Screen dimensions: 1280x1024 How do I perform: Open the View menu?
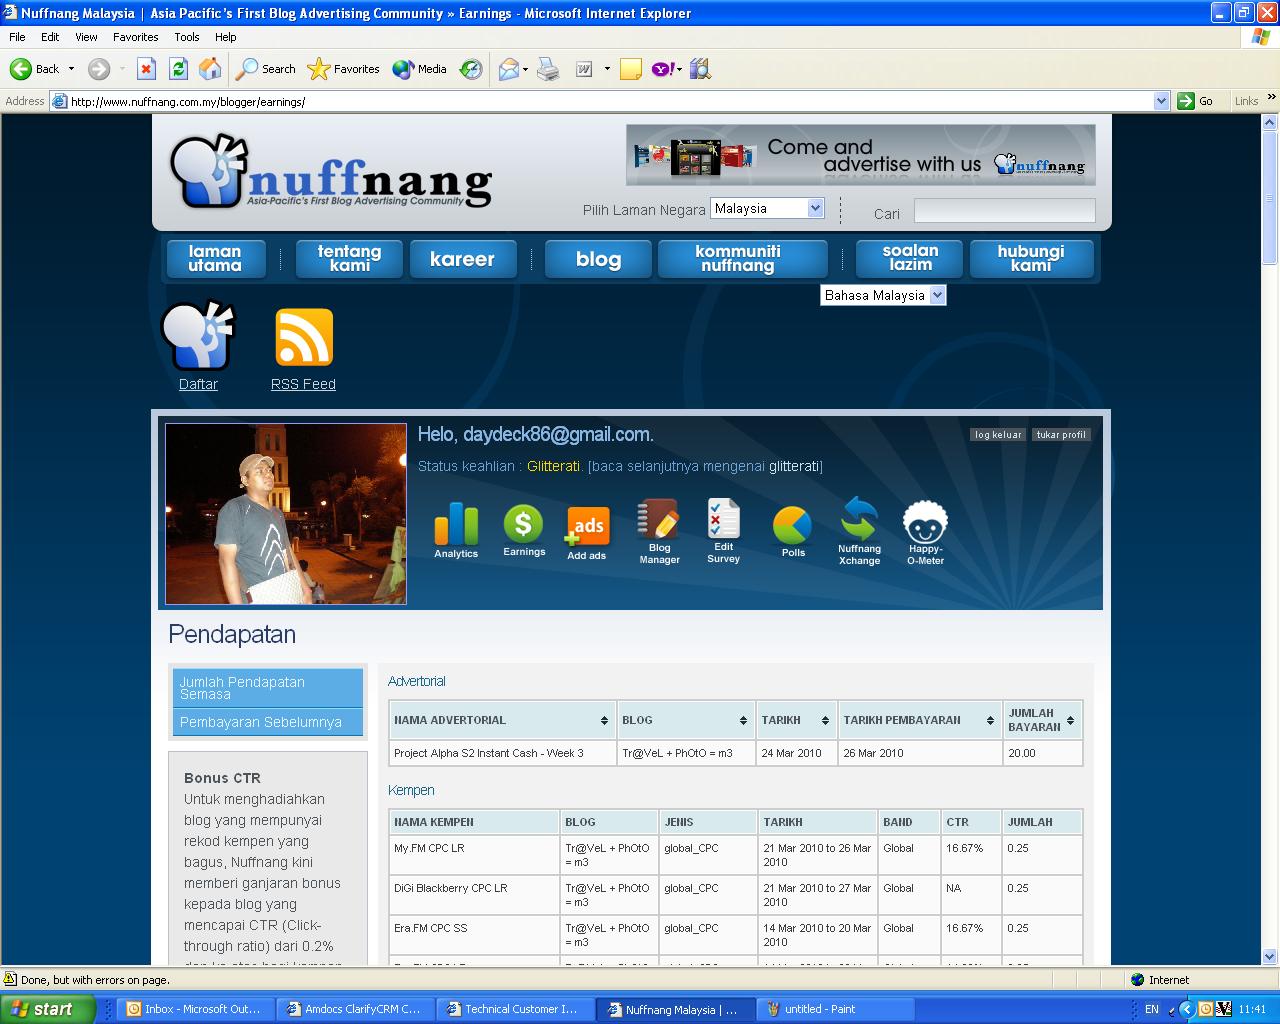pos(86,37)
